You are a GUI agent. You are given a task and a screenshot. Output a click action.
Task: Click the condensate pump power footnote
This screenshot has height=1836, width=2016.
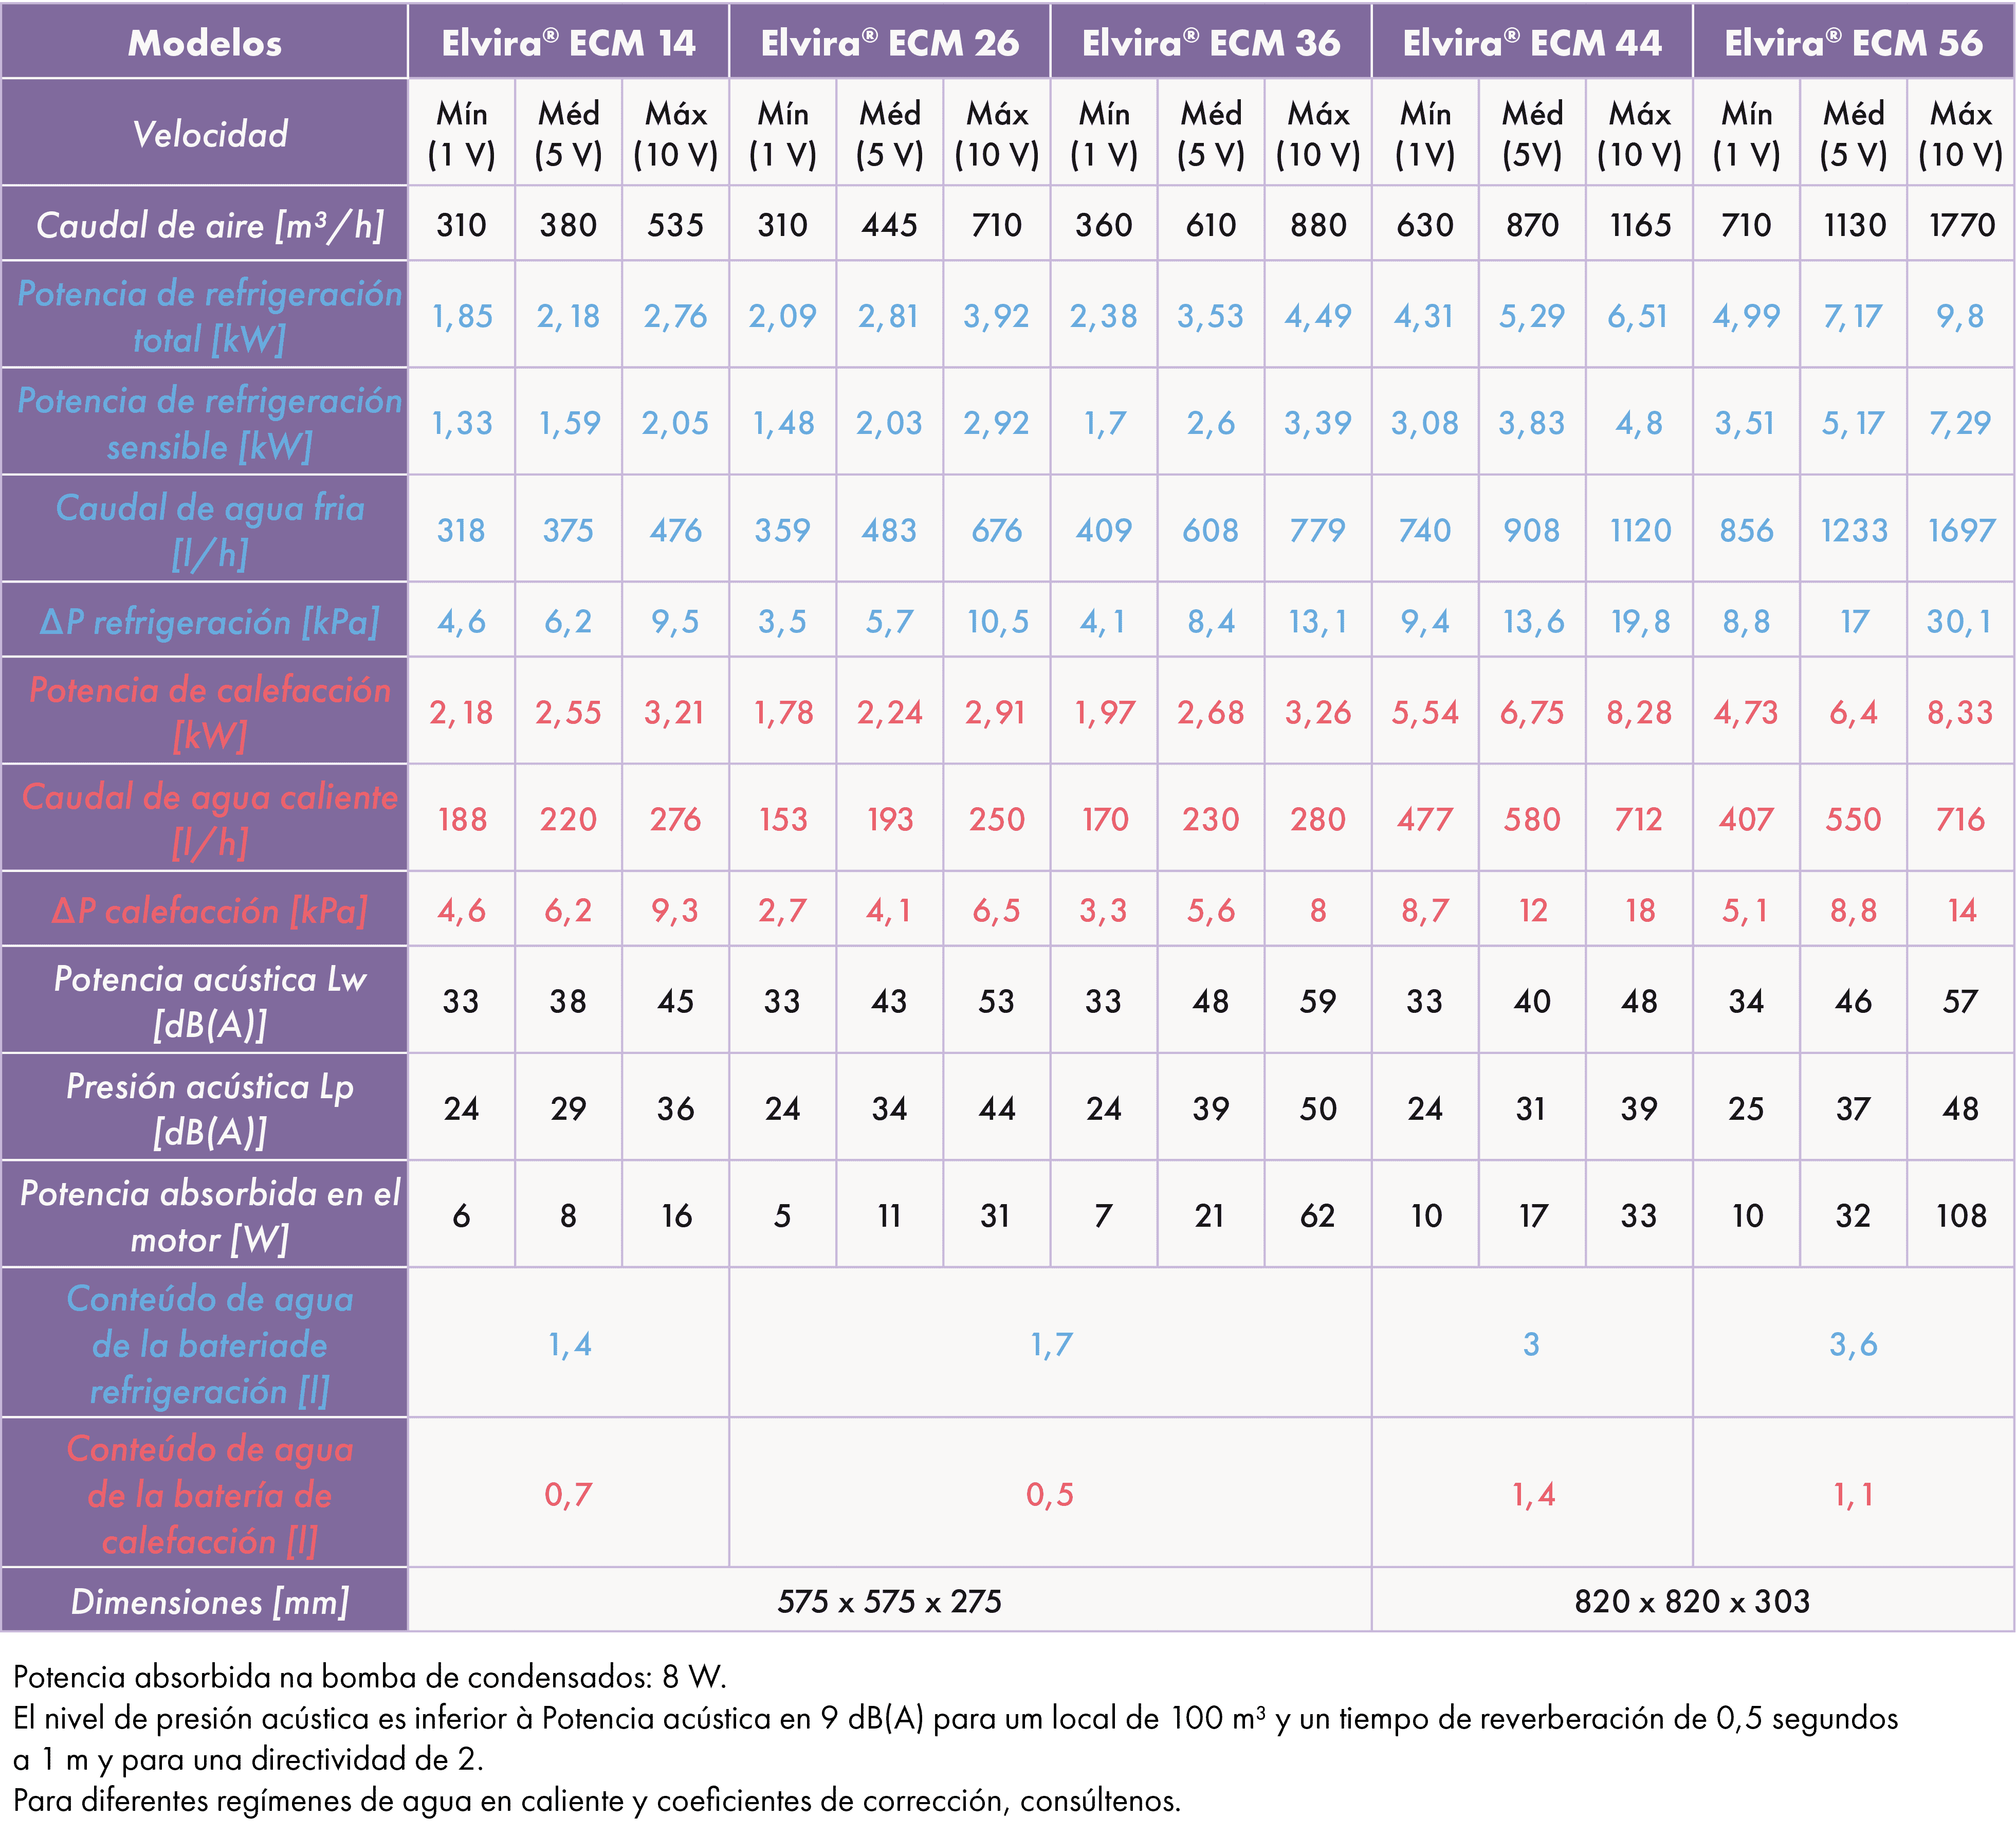pyautogui.click(x=370, y=1677)
